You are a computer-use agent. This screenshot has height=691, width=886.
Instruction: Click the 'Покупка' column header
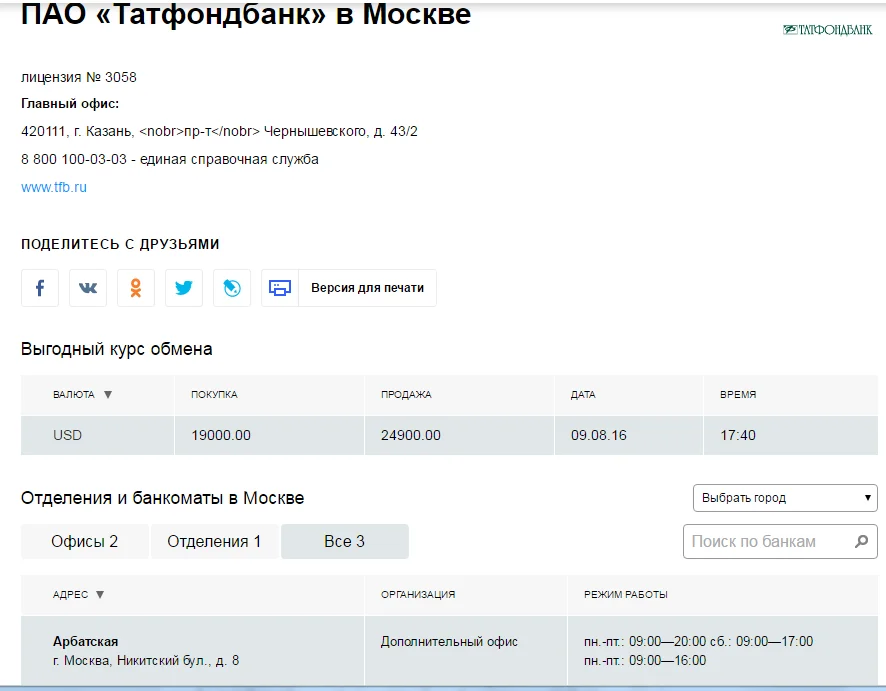pos(214,395)
